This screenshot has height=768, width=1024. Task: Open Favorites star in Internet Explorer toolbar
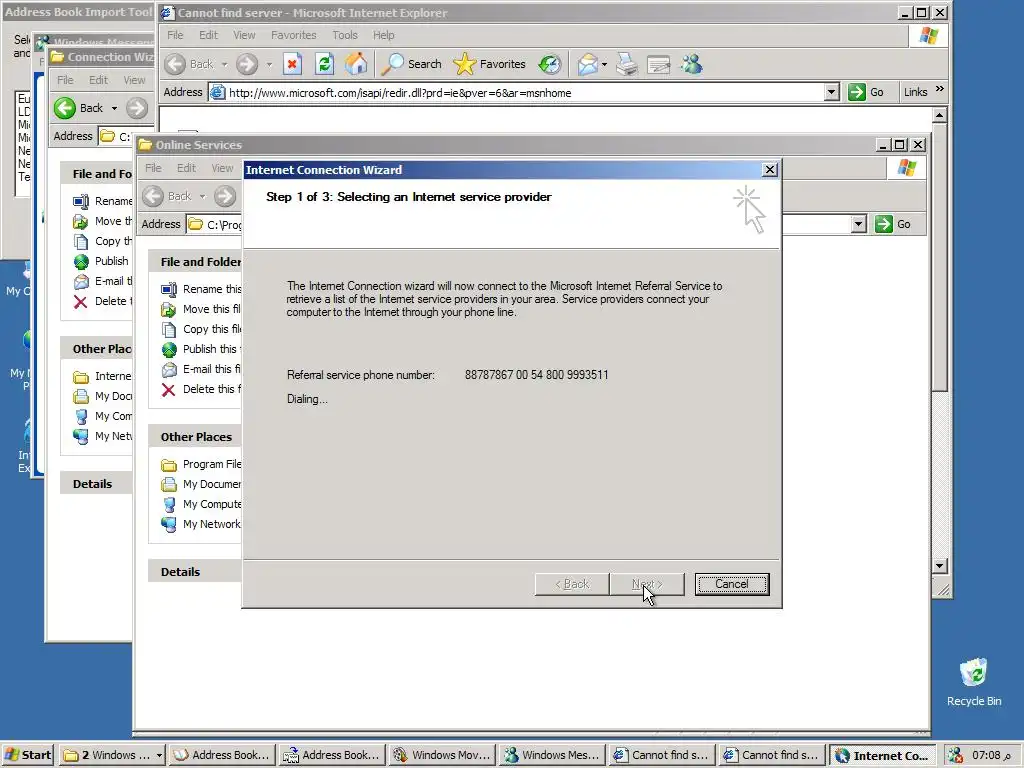click(489, 64)
